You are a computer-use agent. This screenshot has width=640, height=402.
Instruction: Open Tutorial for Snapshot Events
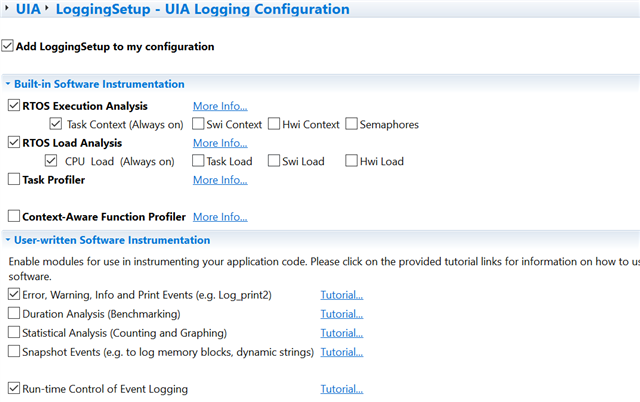[341, 352]
